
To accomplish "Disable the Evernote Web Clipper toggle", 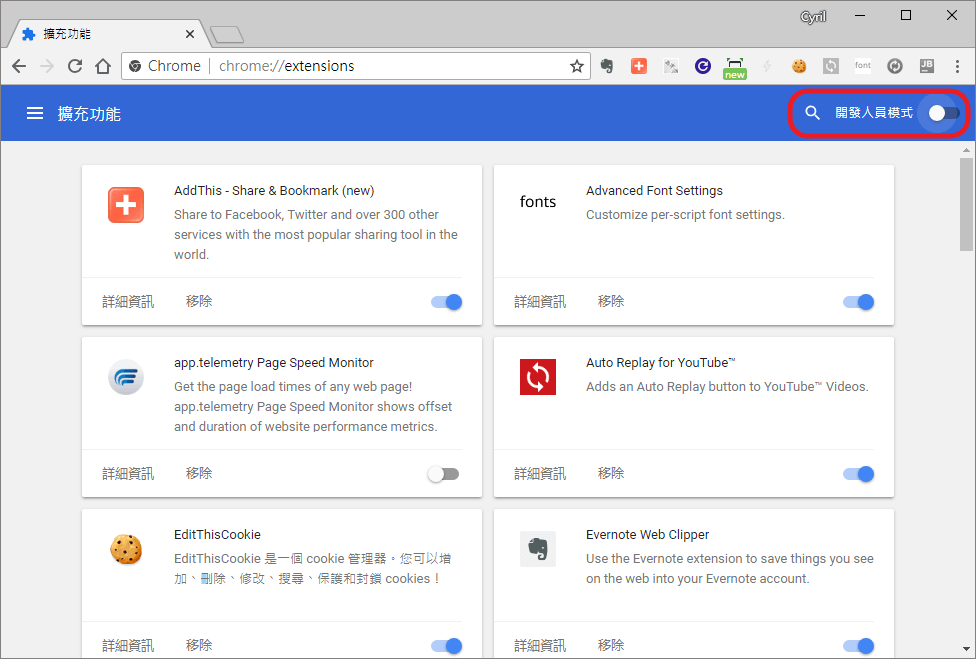I will coord(858,646).
